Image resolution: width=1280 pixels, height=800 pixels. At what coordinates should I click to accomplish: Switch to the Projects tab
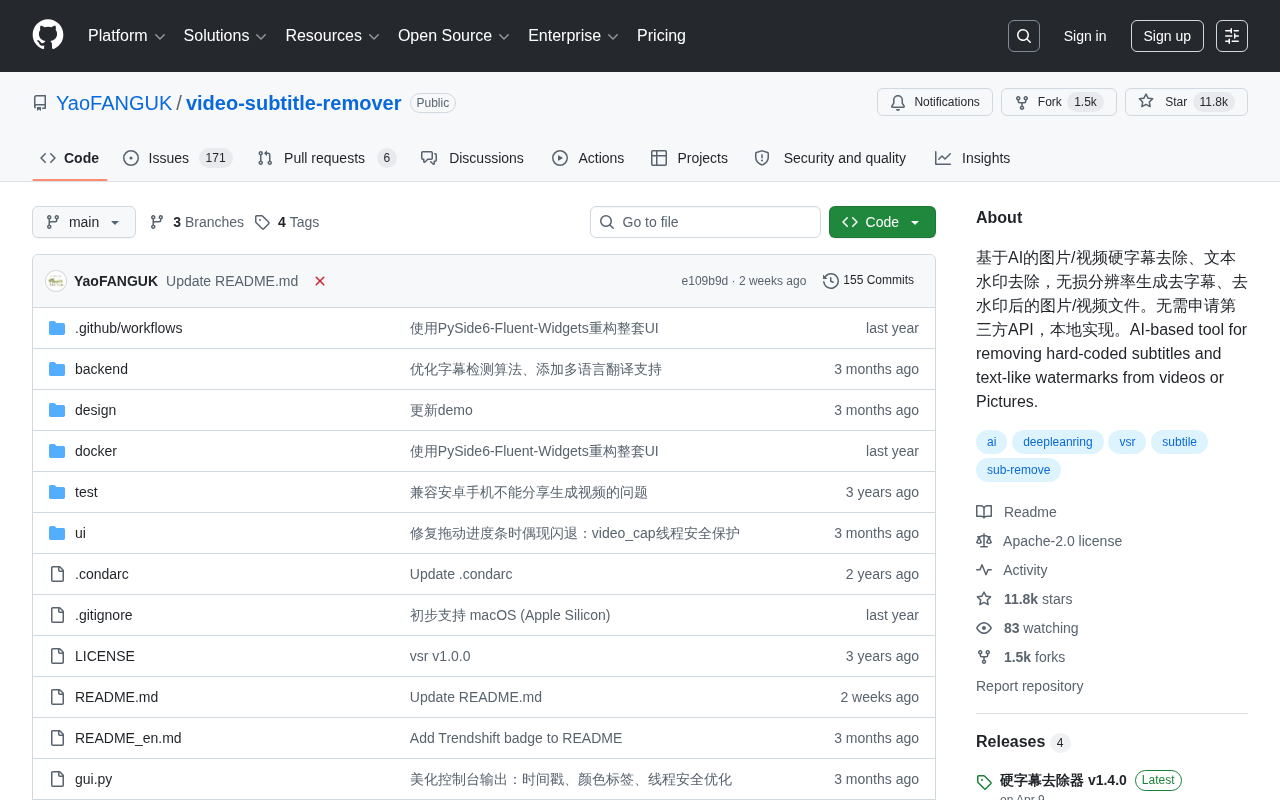pyautogui.click(x=689, y=158)
